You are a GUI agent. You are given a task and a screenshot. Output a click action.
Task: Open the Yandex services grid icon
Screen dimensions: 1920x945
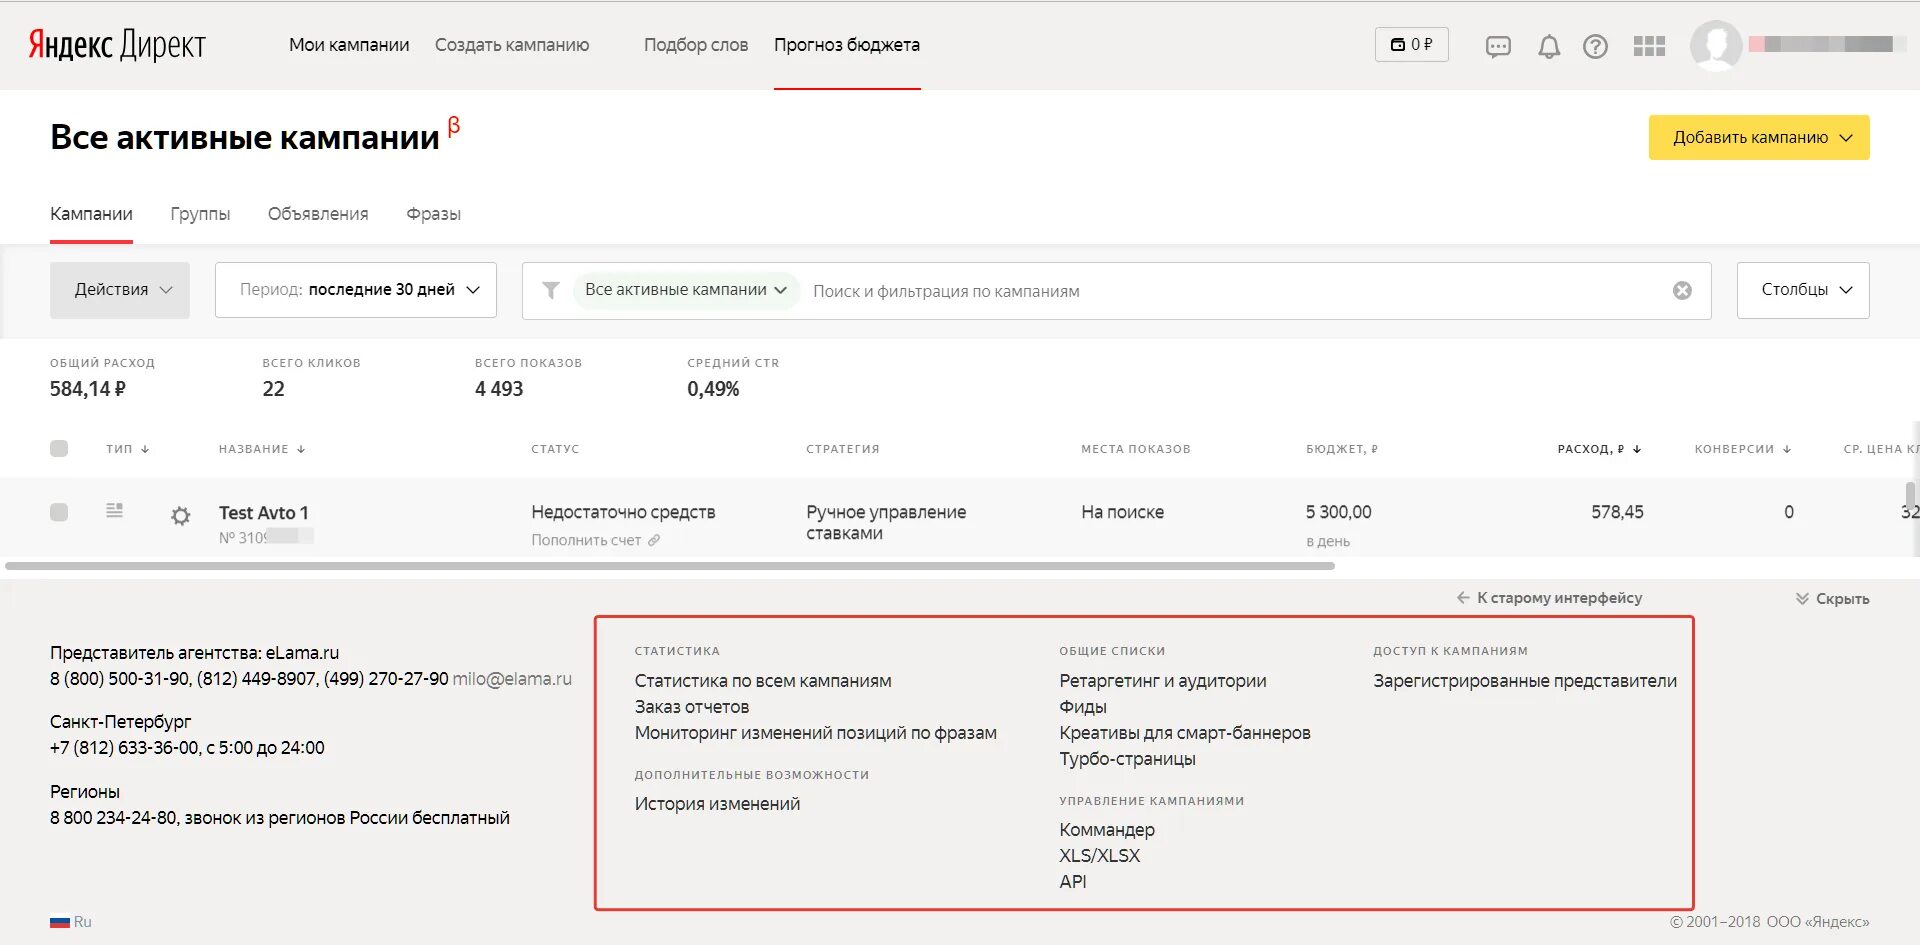[1649, 47]
